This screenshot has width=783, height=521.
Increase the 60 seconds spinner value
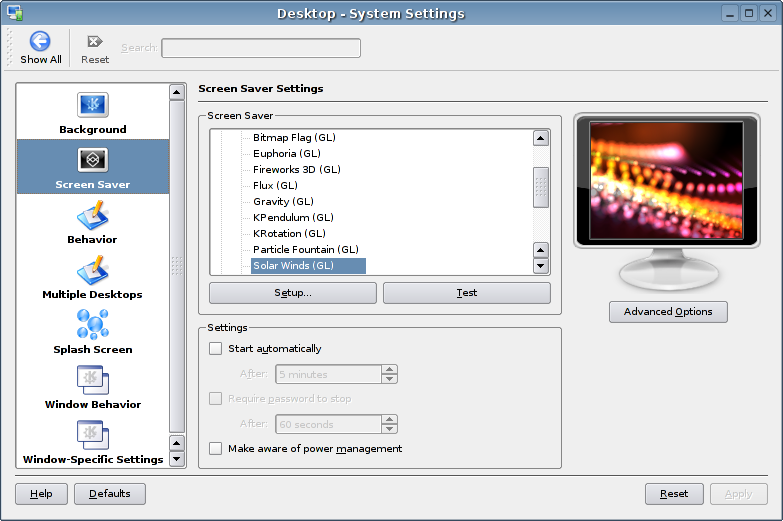[390, 420]
